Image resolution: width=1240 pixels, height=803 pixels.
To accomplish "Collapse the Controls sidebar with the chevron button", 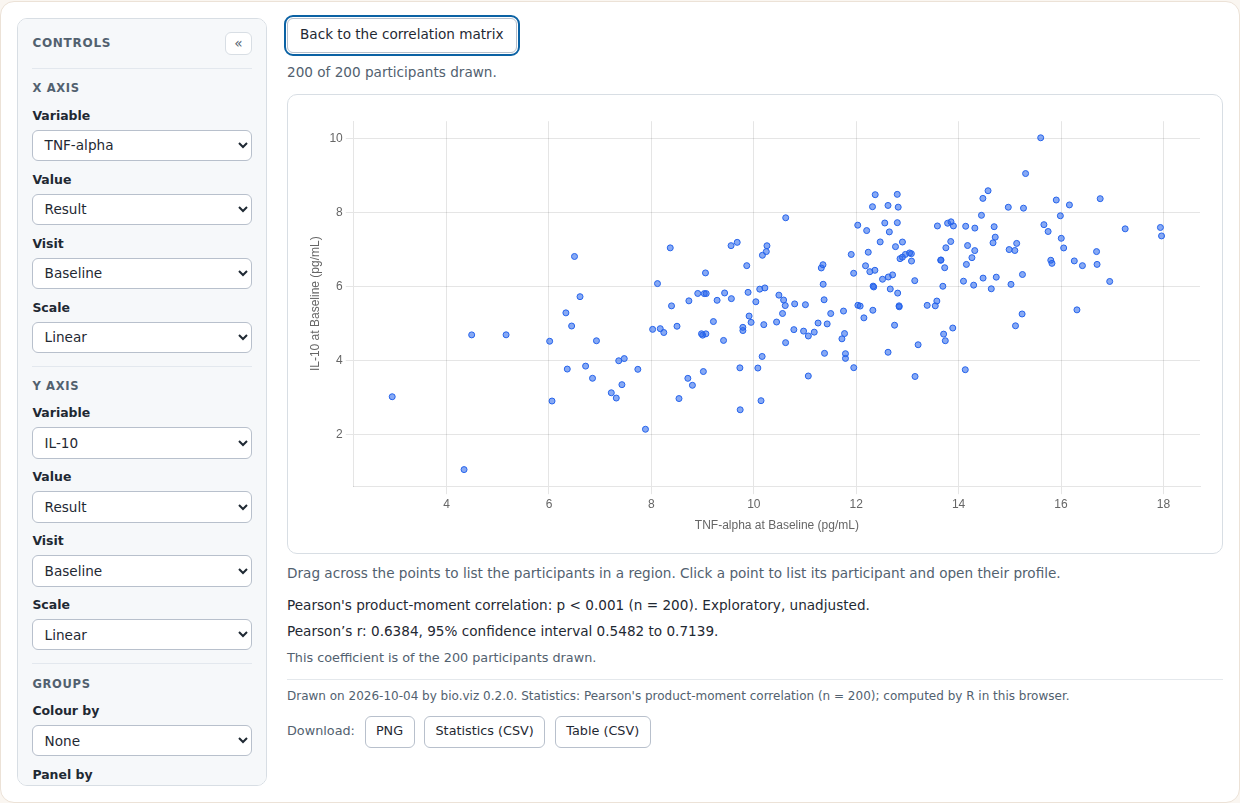I will [238, 43].
